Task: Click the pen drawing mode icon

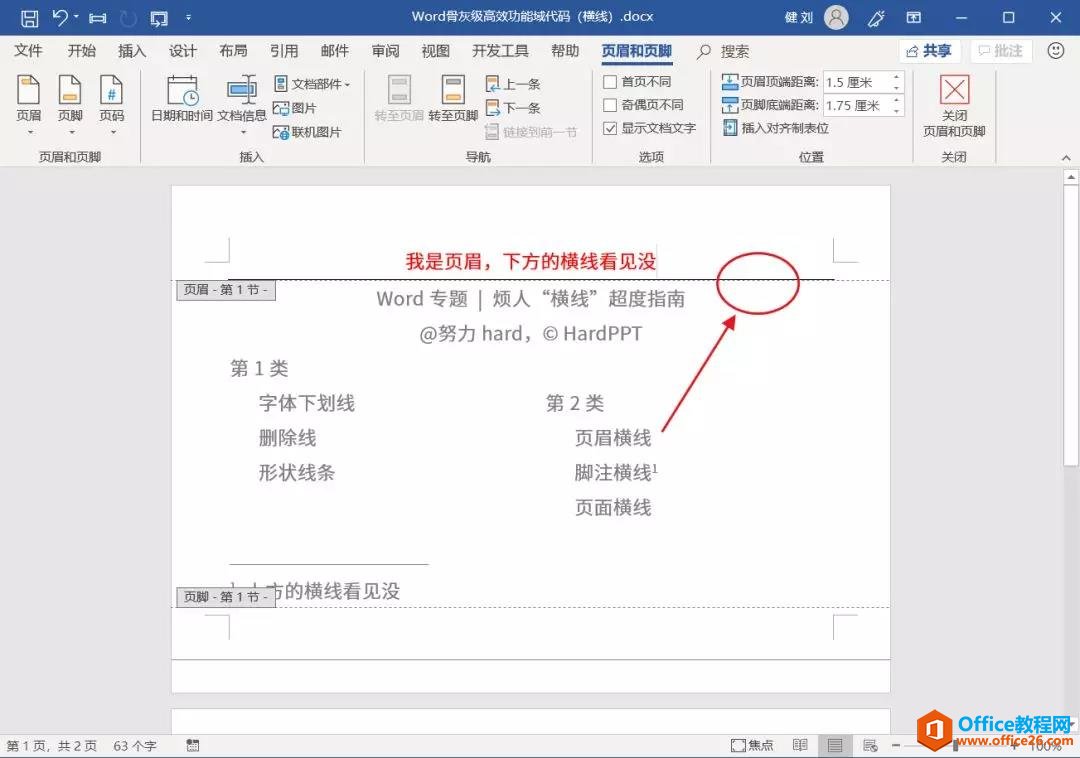Action: pos(876,18)
